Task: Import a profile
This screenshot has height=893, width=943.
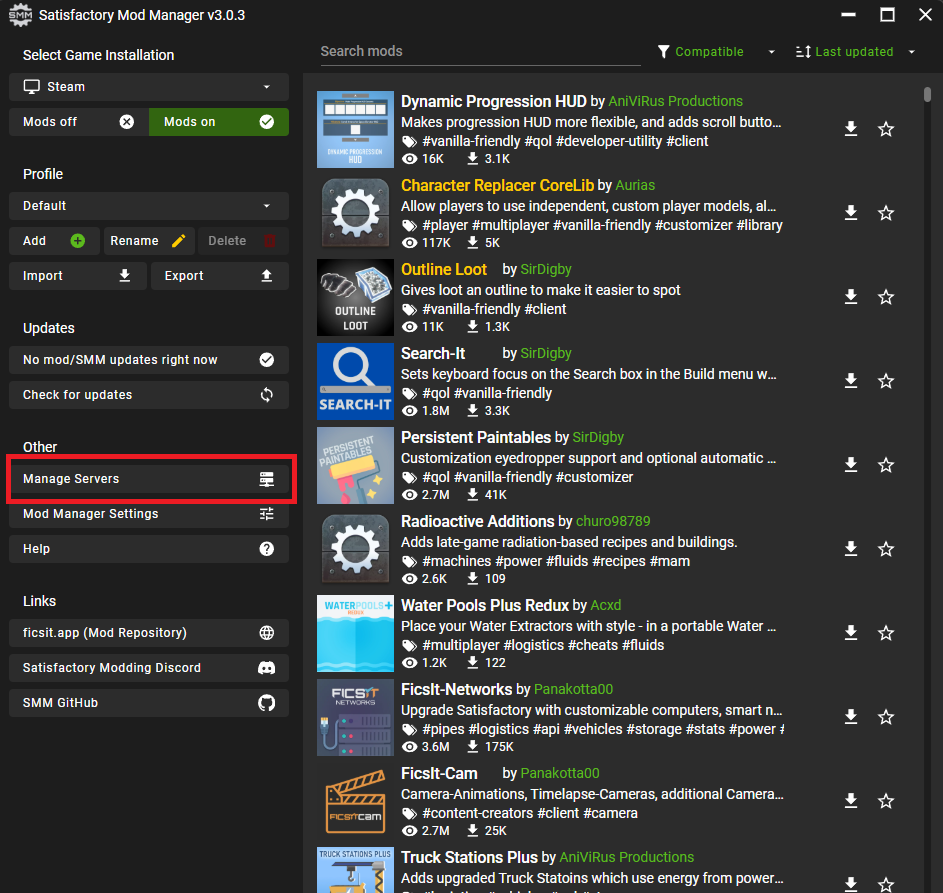Action: [x=78, y=276]
